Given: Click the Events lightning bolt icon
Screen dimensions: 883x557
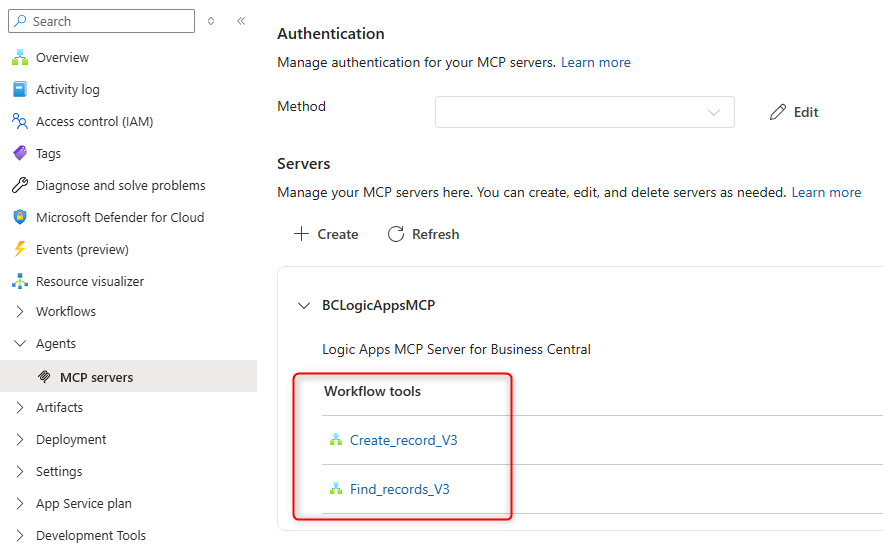Looking at the screenshot, I should click(20, 250).
